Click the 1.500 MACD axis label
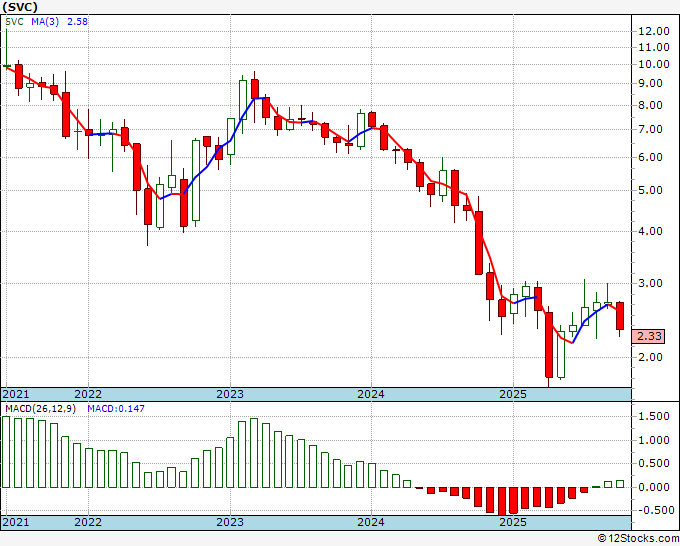680x546 pixels. [654, 416]
